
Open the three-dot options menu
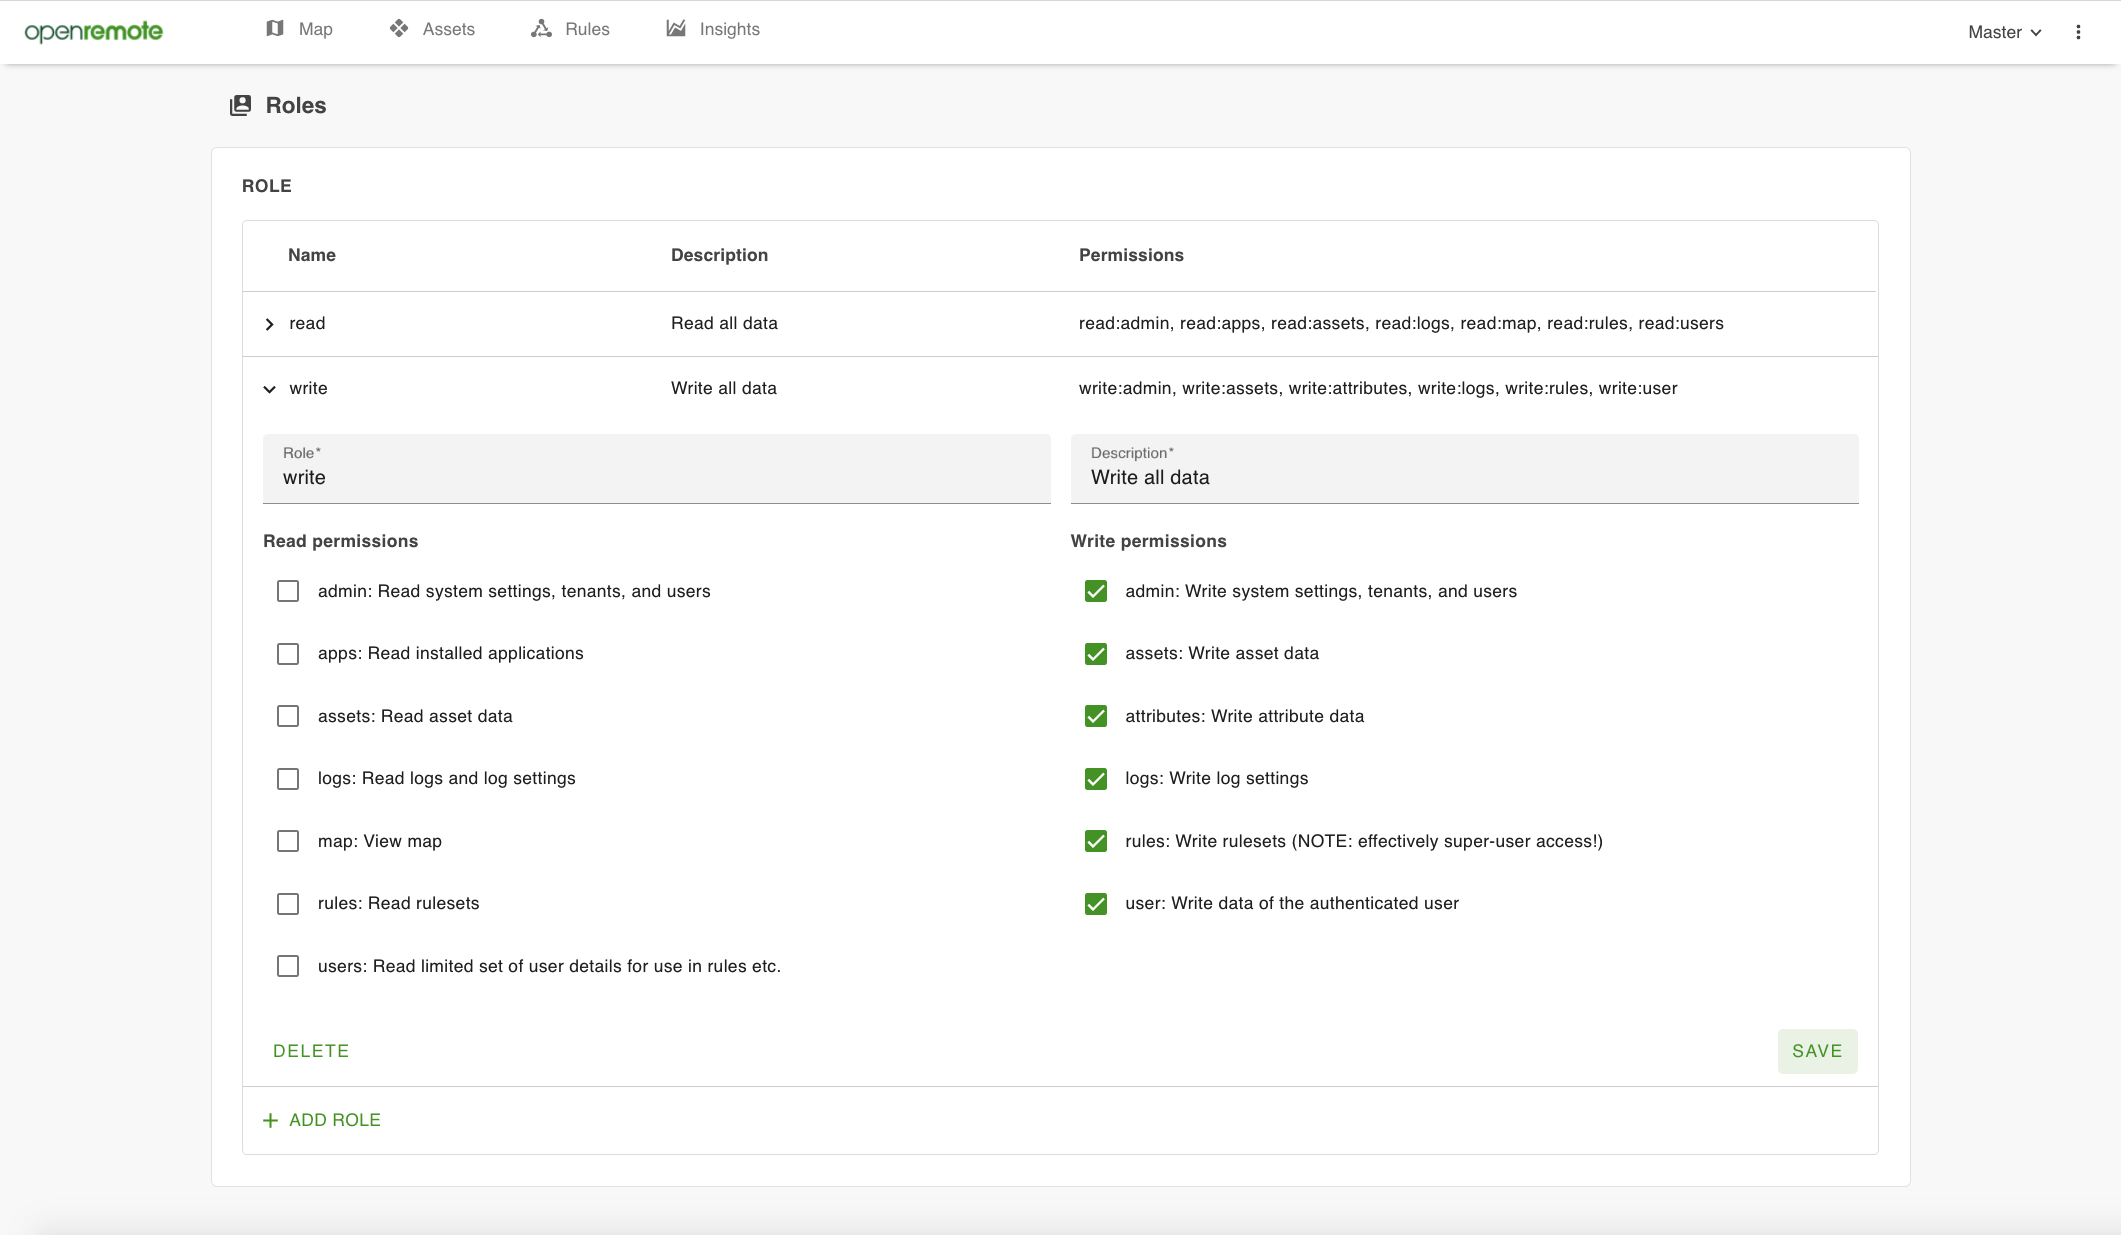[2078, 32]
